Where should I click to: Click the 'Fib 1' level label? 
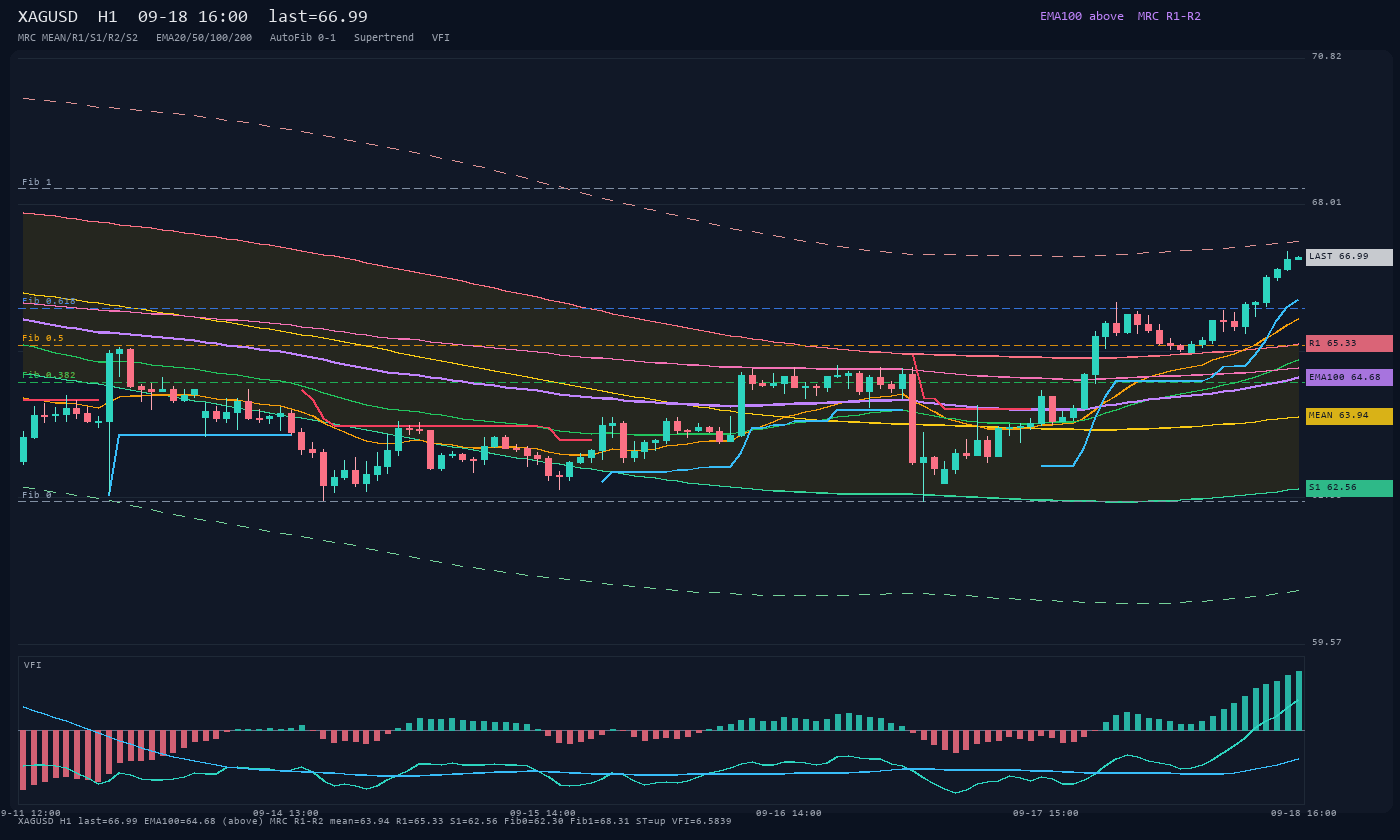click(37, 182)
